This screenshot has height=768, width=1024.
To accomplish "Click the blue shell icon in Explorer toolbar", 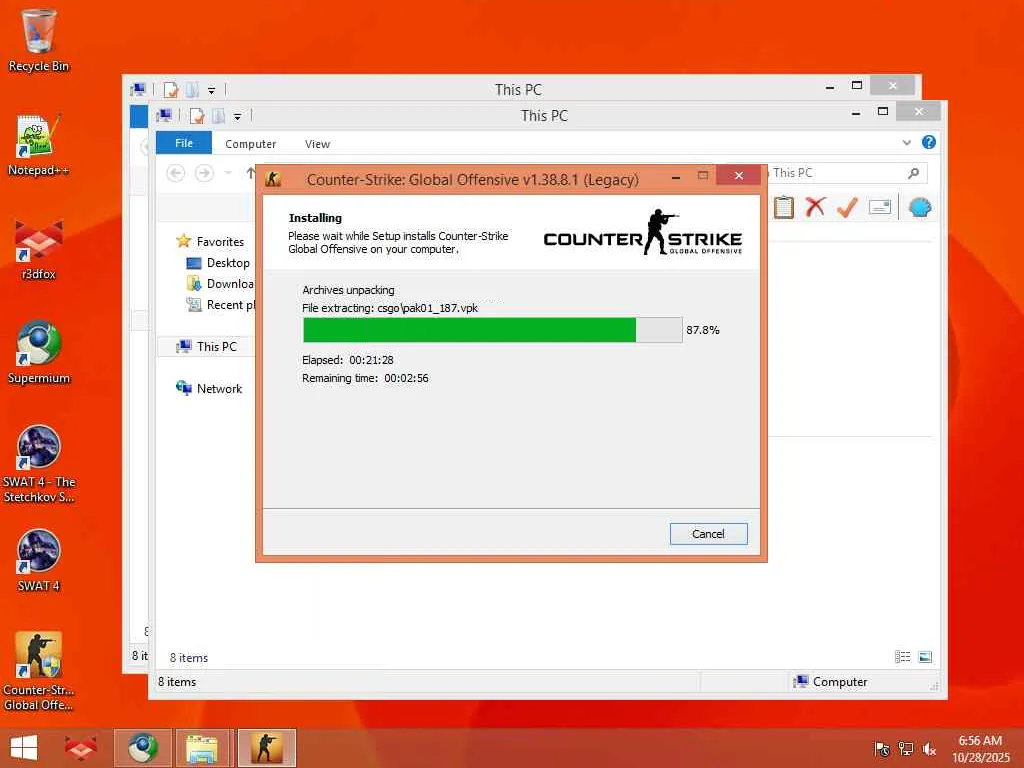I will (x=920, y=208).
